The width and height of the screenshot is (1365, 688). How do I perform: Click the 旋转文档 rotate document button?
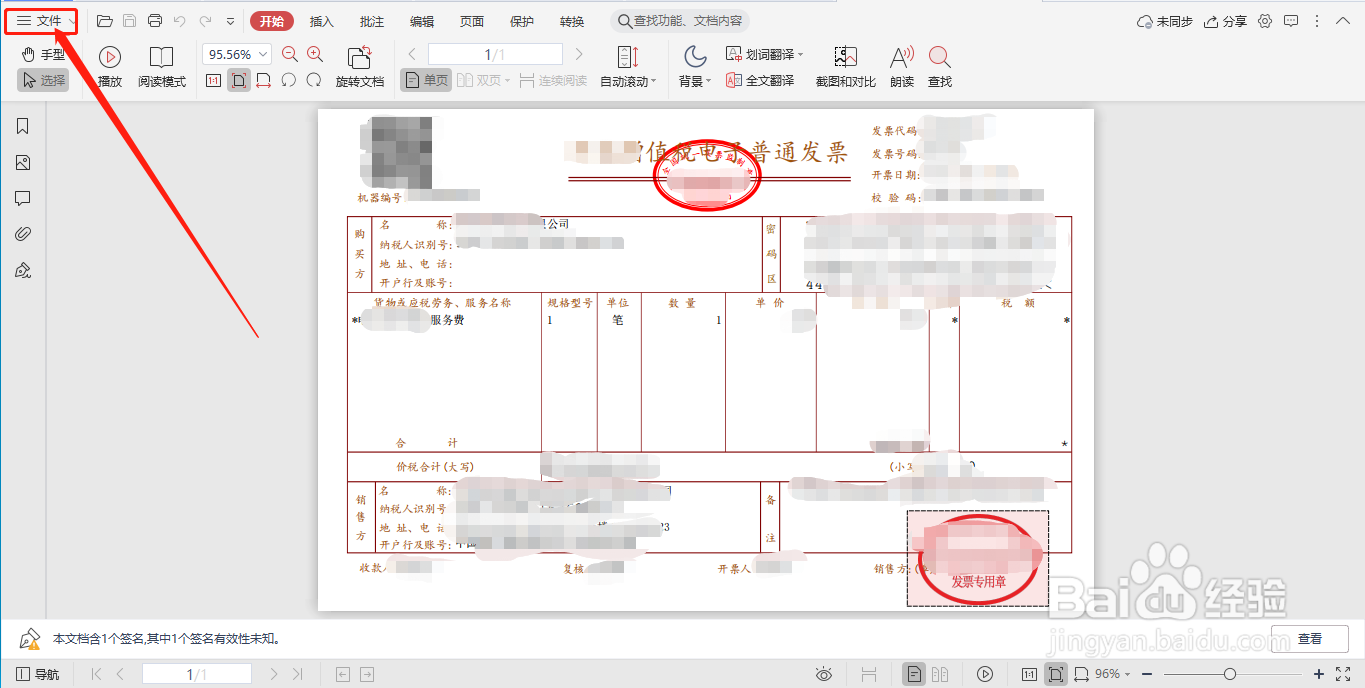(x=360, y=68)
